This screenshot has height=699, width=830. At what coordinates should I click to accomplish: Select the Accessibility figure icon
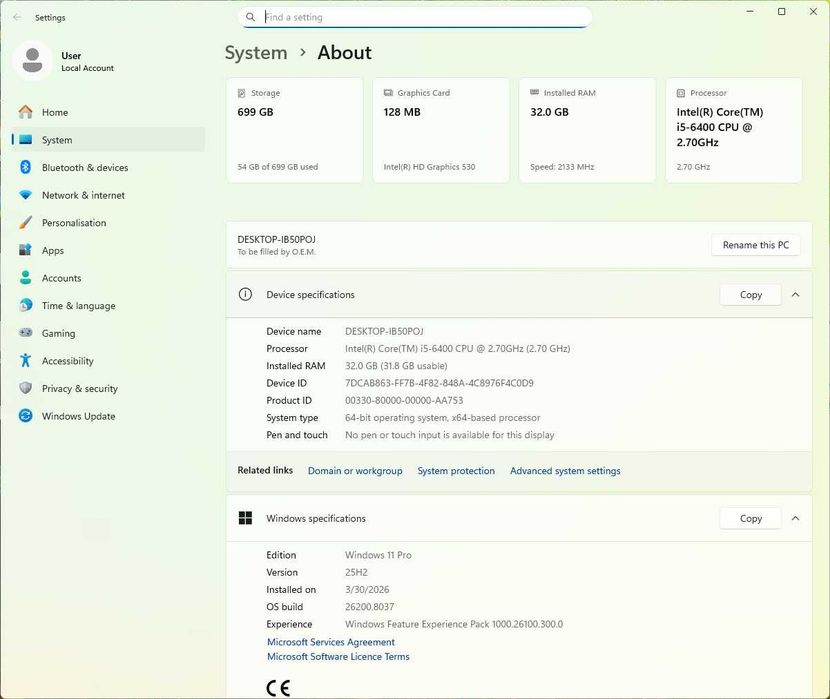tap(25, 361)
